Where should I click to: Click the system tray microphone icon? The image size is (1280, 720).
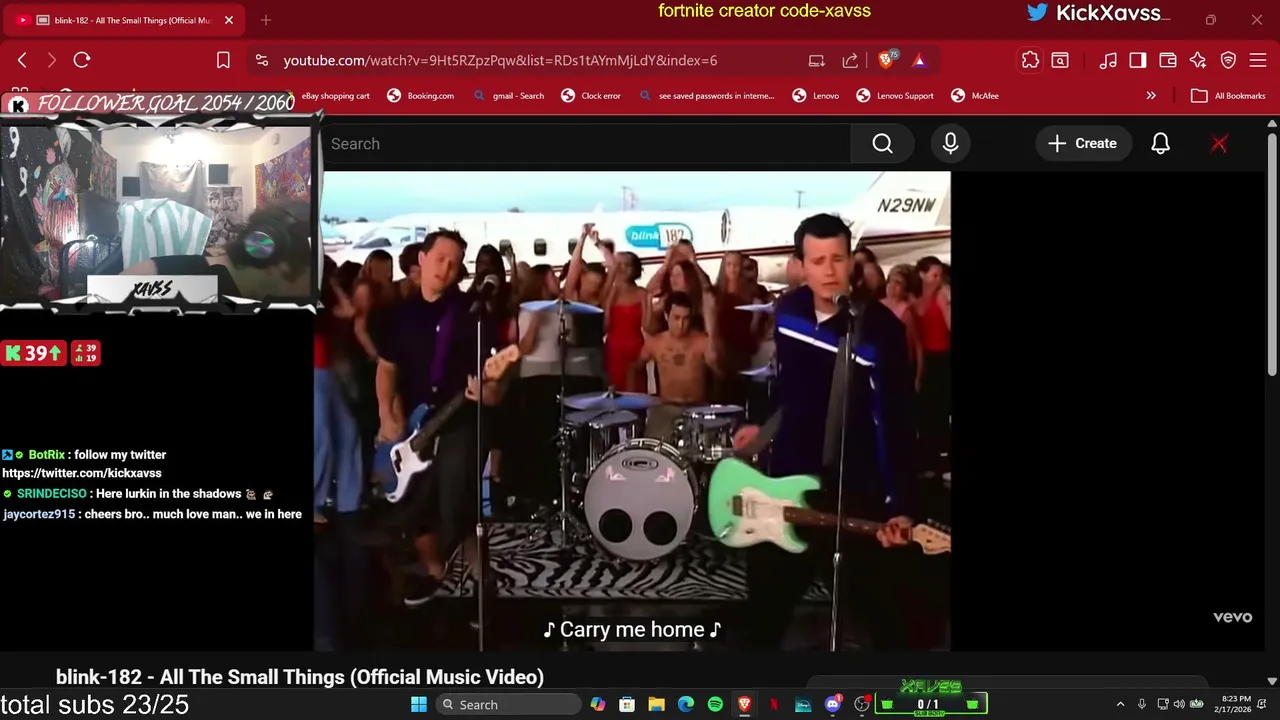(1142, 704)
